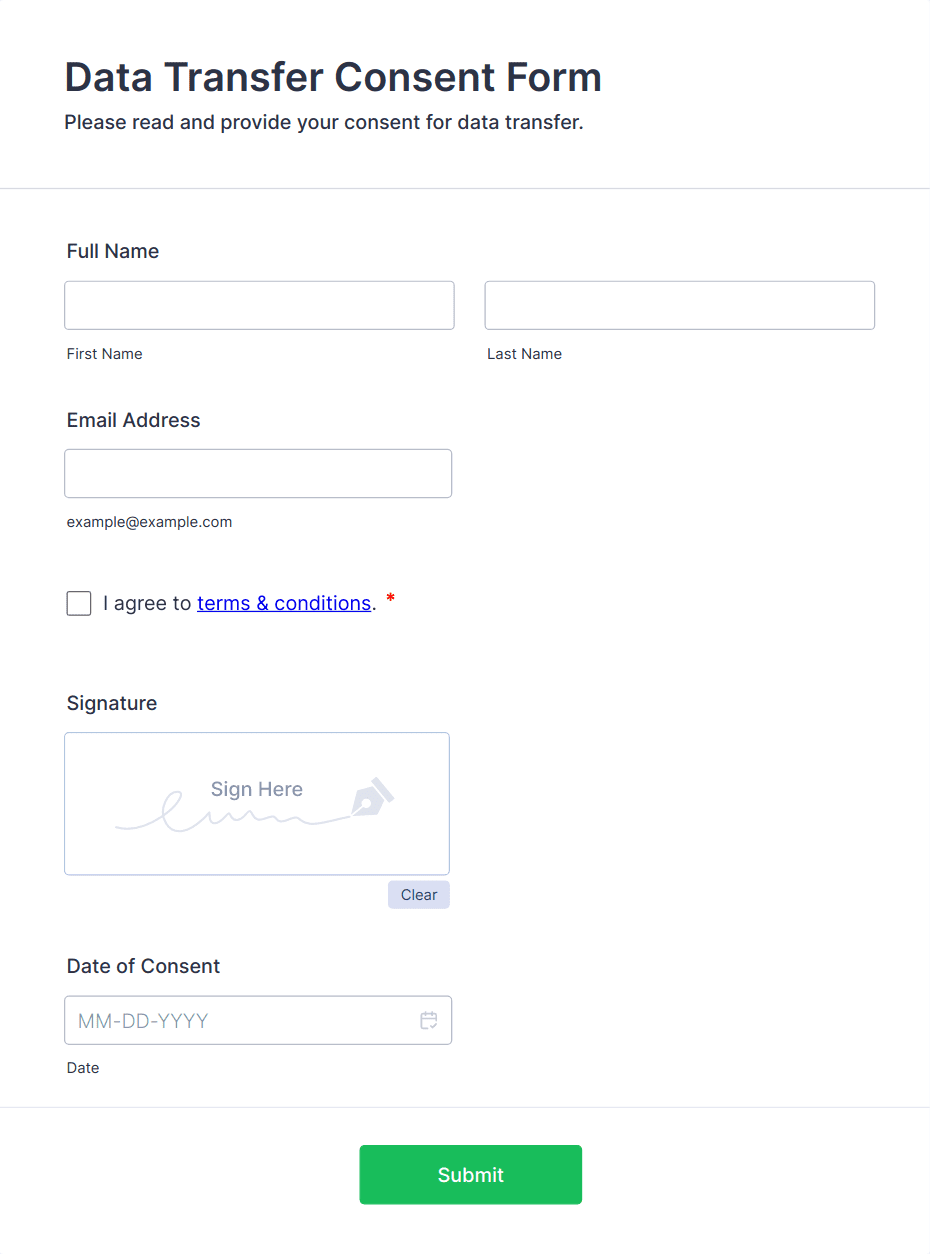Check the terms and conditions agreement box
The width and height of the screenshot is (930, 1254).
point(78,603)
